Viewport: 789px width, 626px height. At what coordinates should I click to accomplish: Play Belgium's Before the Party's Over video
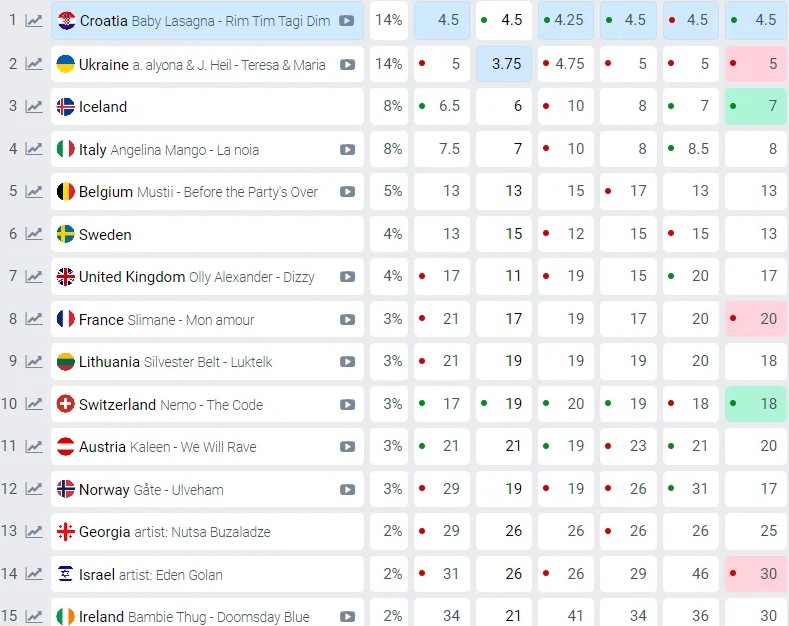coord(347,192)
